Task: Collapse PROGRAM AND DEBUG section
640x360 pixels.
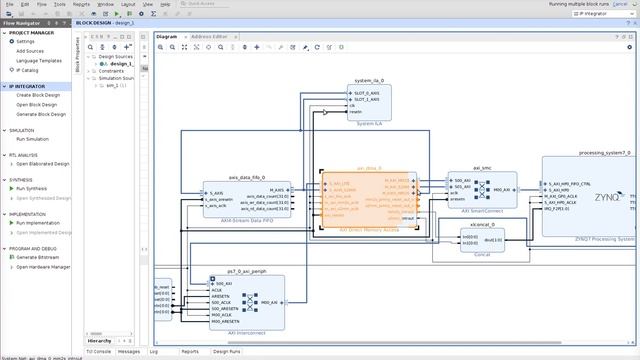Action: click(5, 249)
